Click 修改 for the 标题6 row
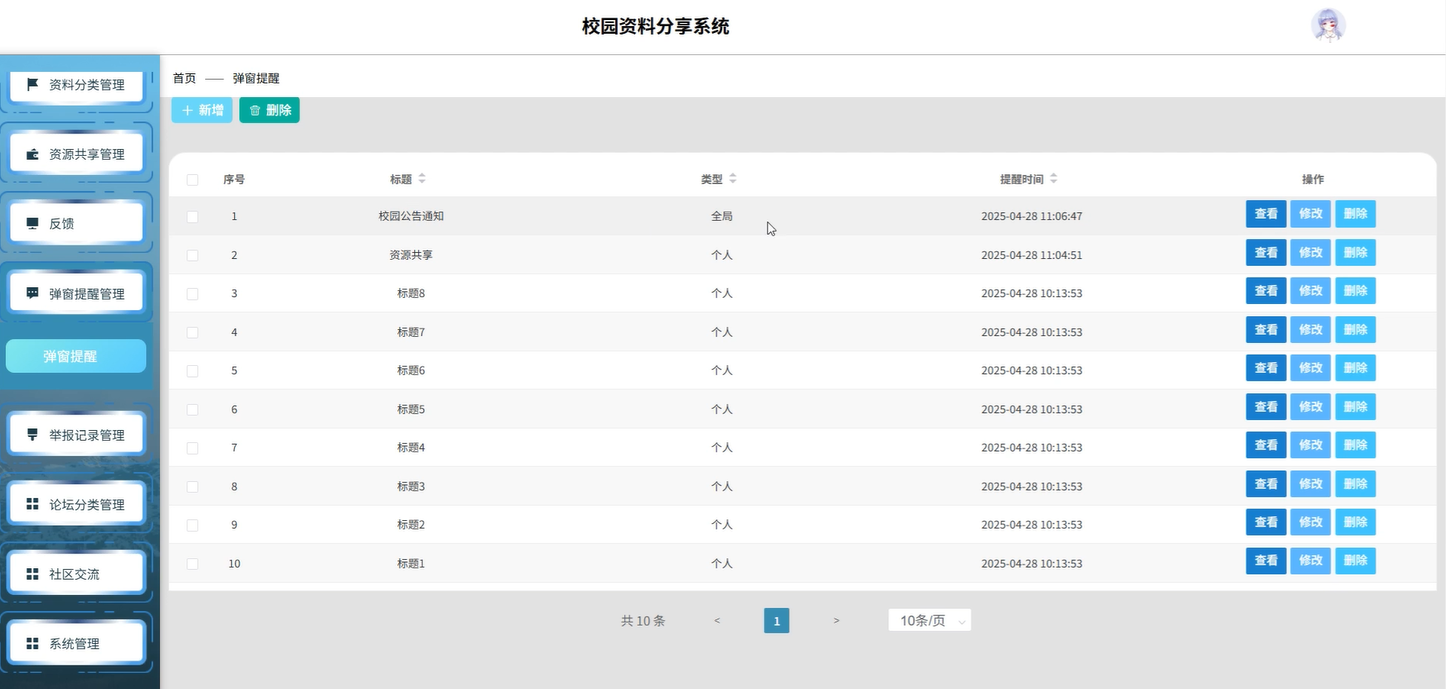Image resolution: width=1446 pixels, height=689 pixels. [1311, 368]
